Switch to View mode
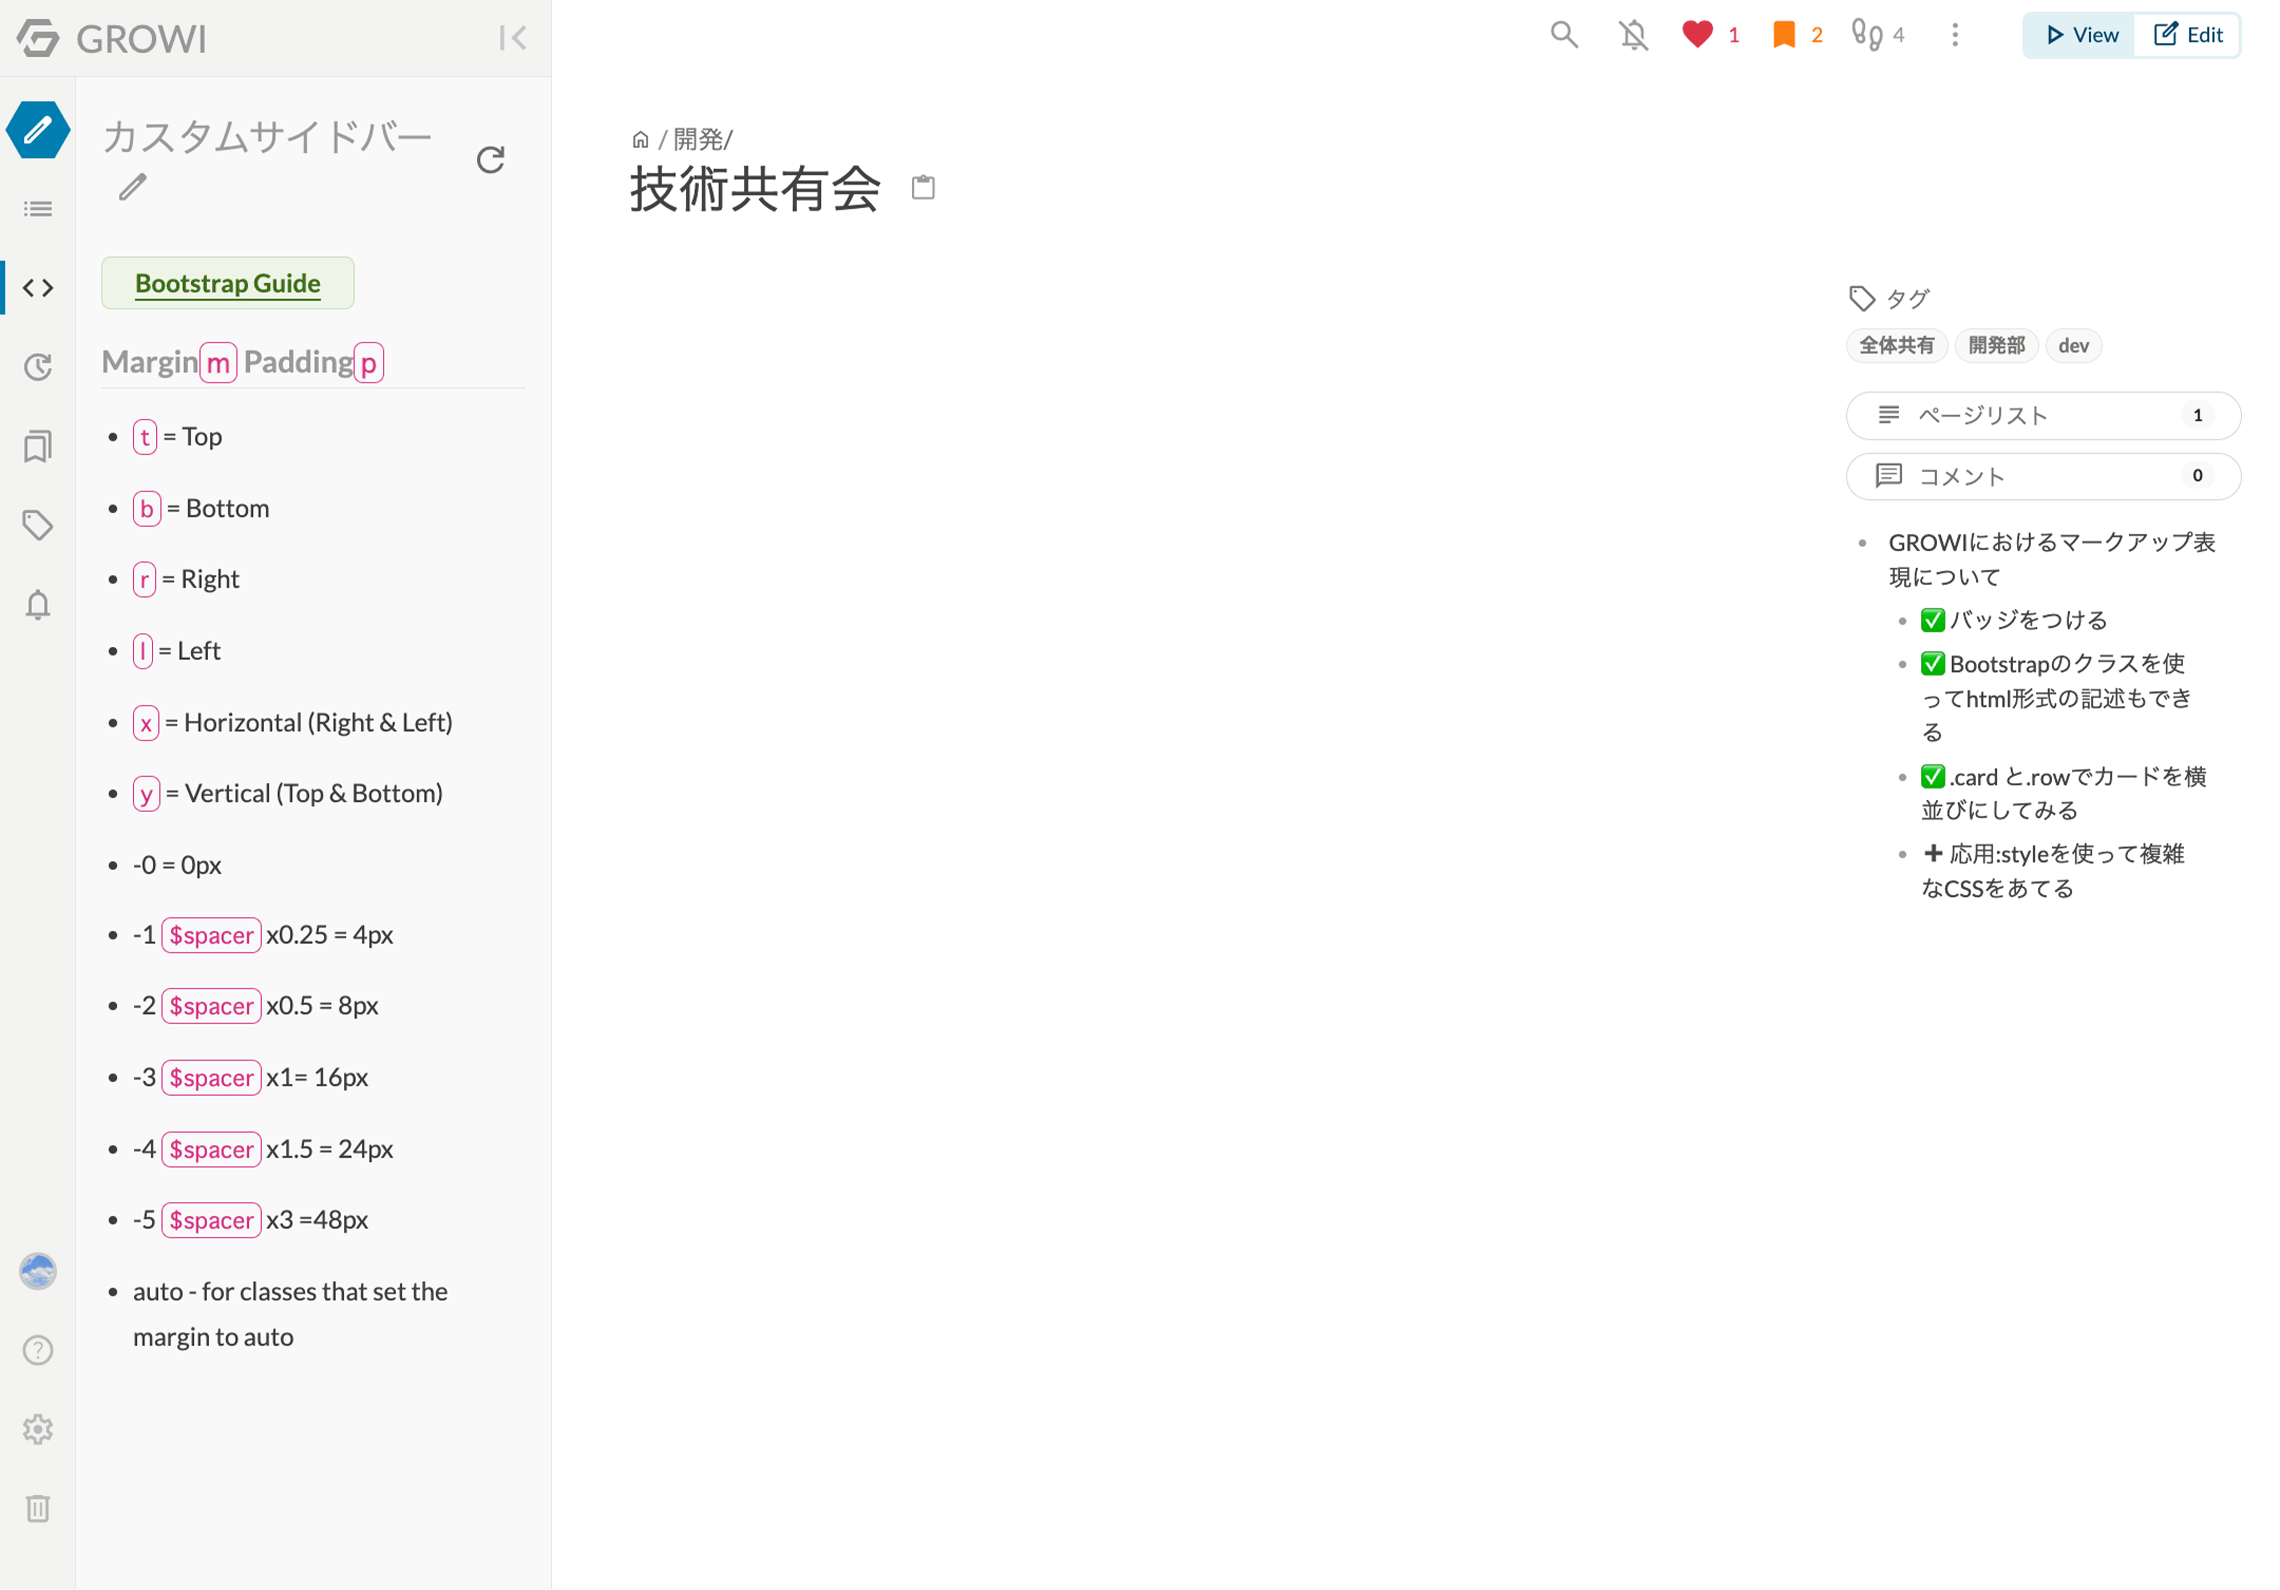 click(2080, 35)
